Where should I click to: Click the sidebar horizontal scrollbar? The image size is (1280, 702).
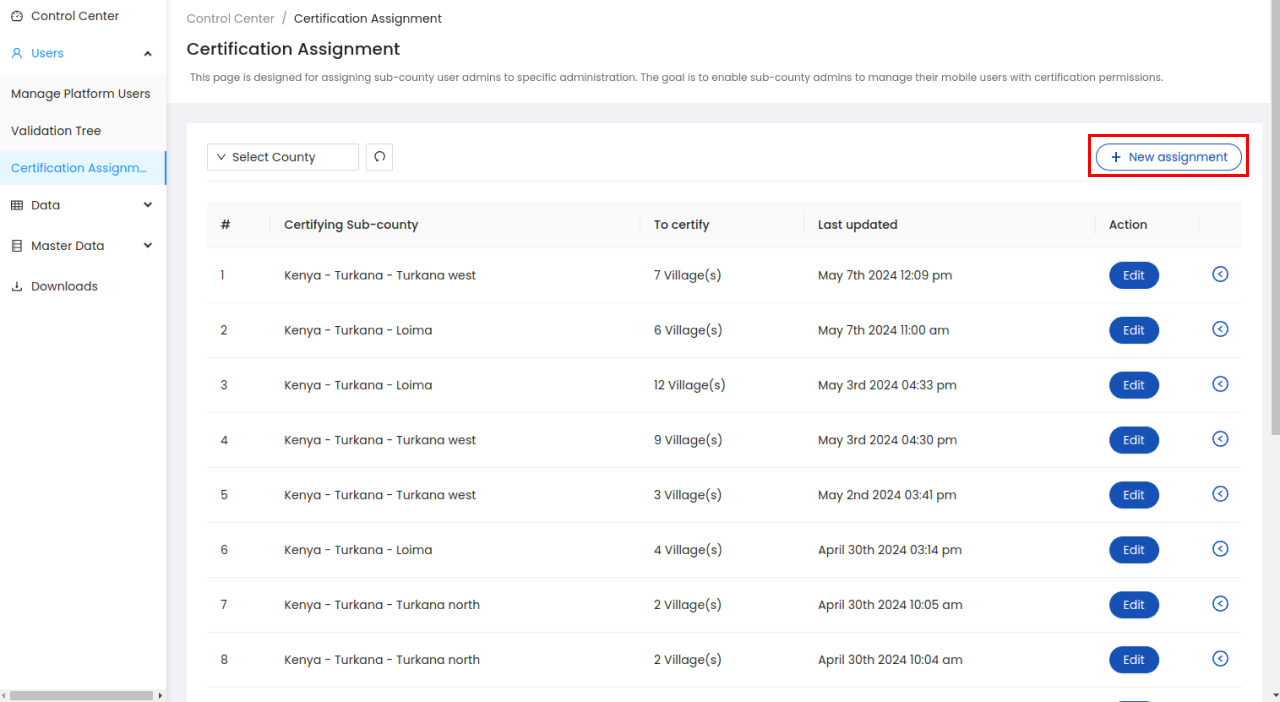(79, 695)
